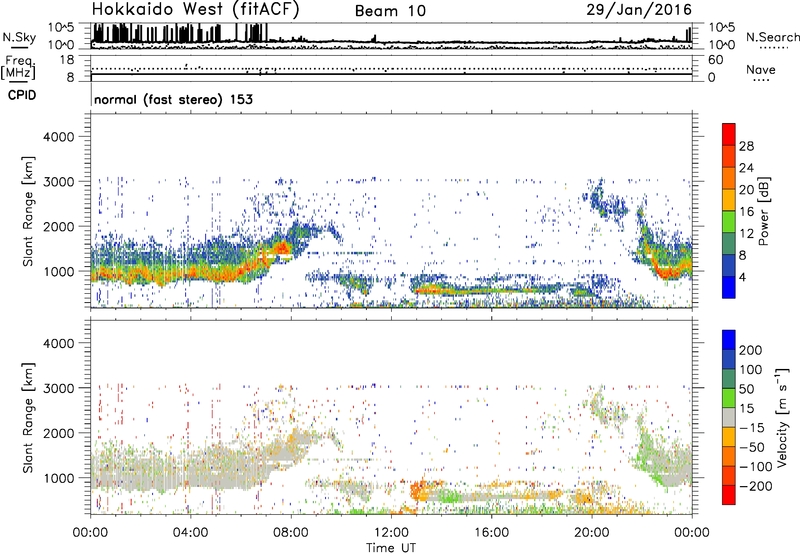Image resolution: width=800 pixels, height=554 pixels.
Task: Click the '4' Power colorbar label
Action: click(742, 277)
